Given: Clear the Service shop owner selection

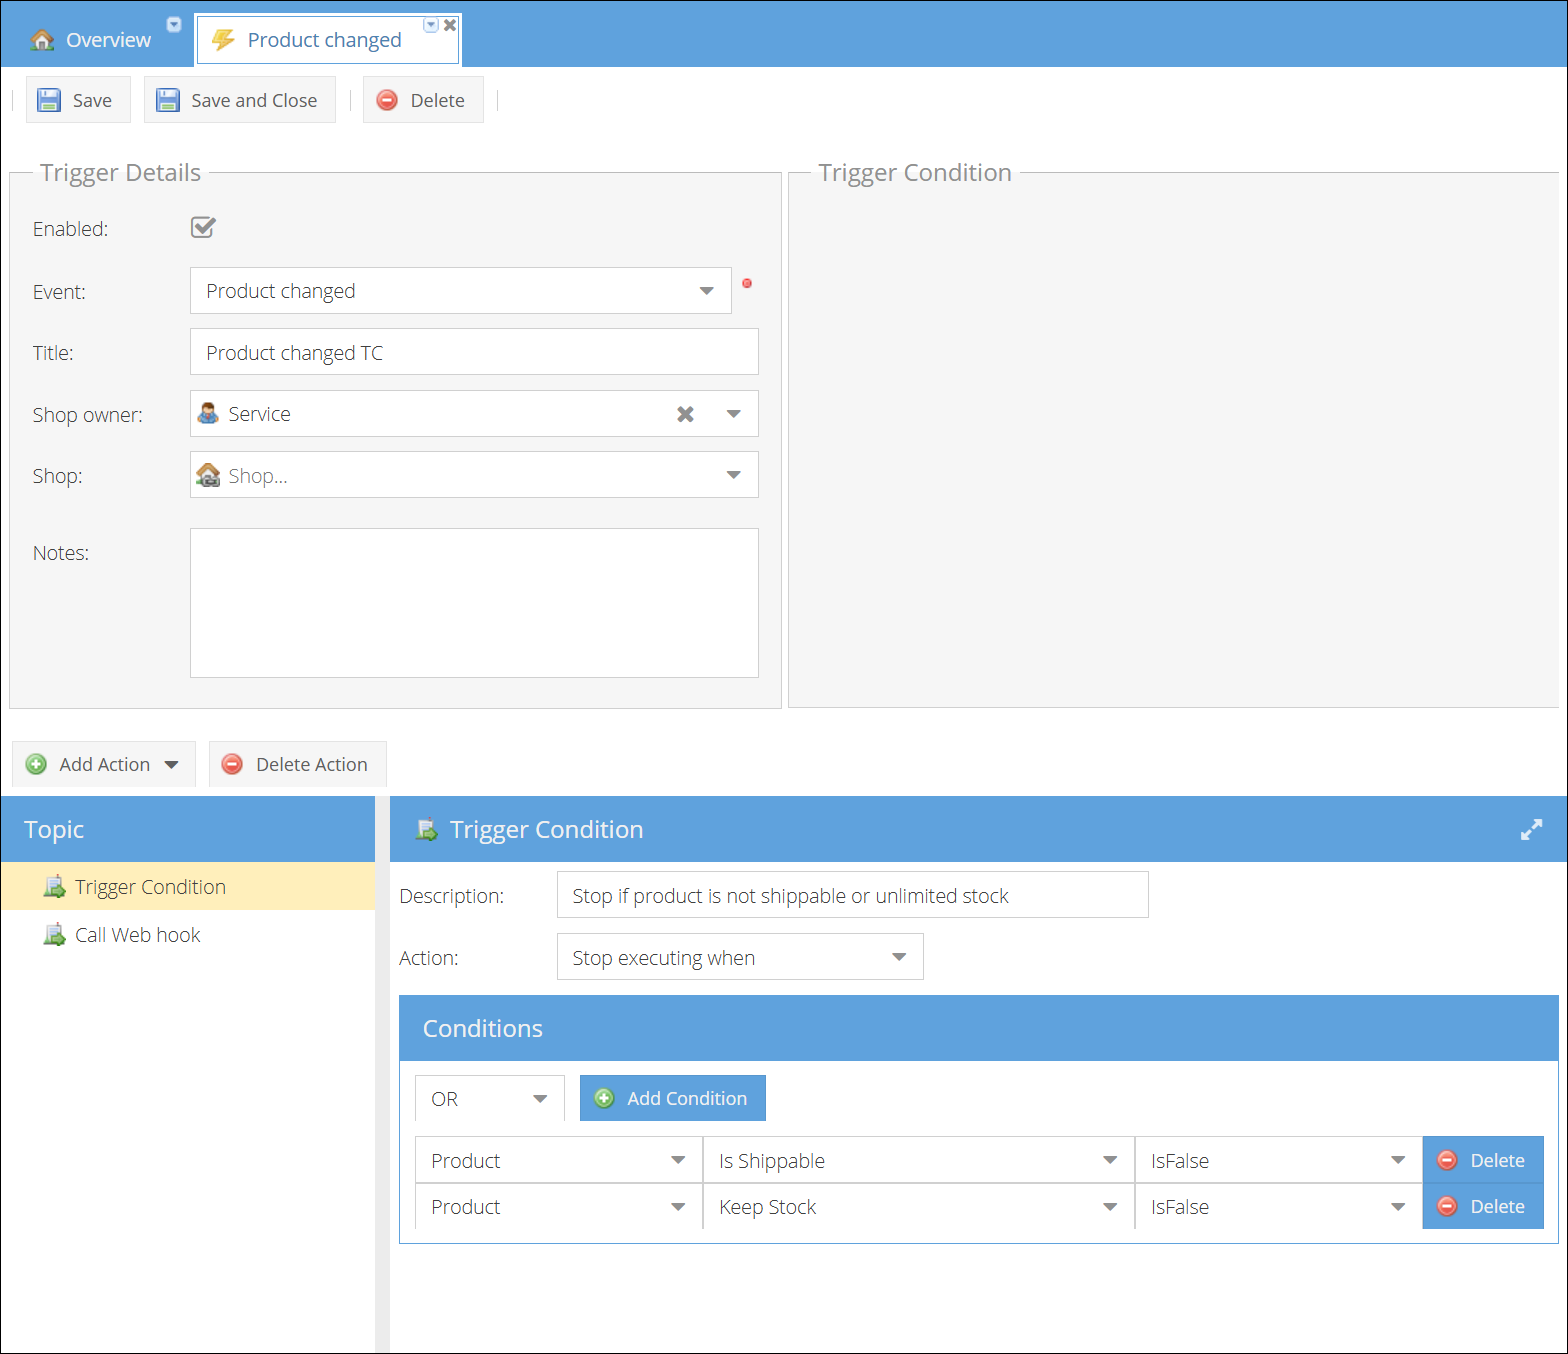Looking at the screenshot, I should tap(685, 414).
